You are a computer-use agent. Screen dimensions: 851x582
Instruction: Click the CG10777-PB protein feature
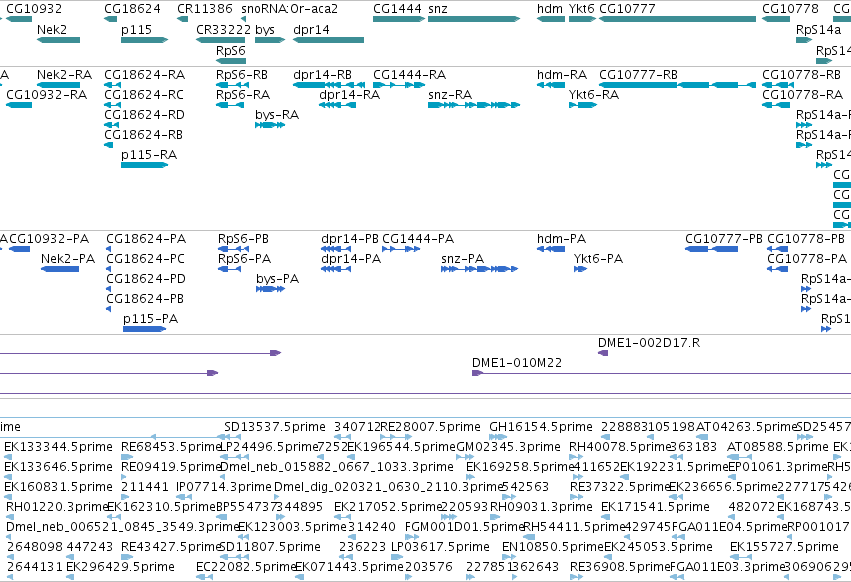click(711, 249)
